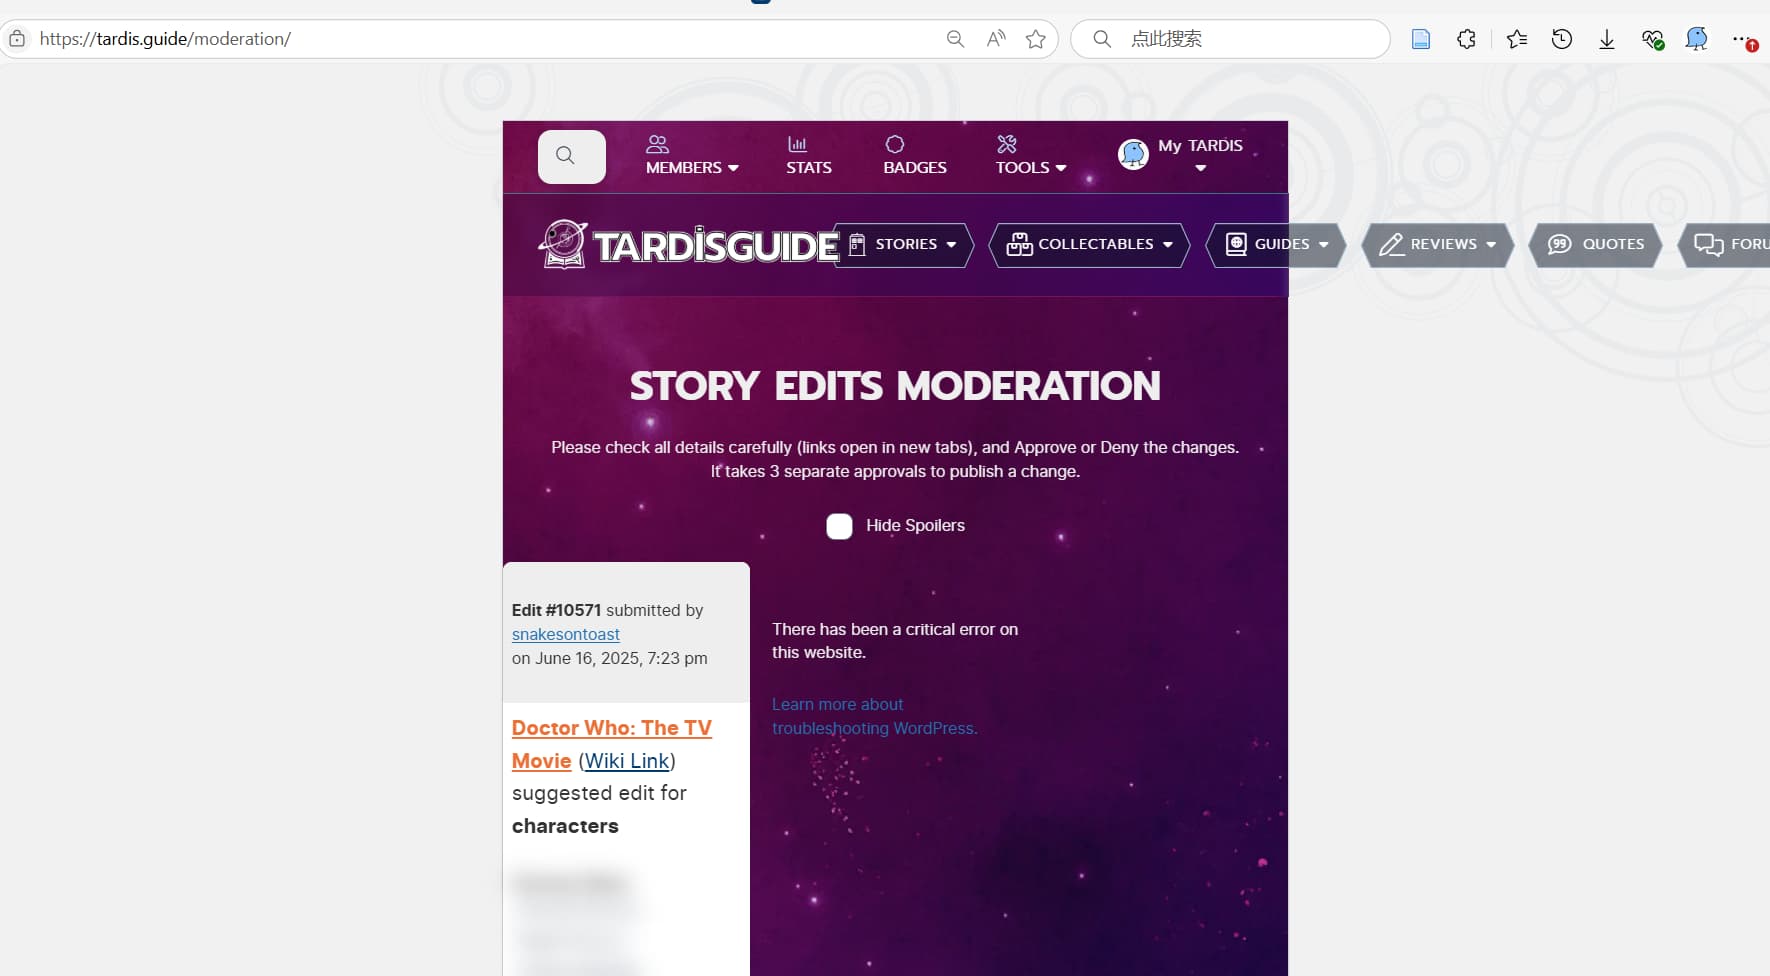
Task: Open Doctor Who: The TV Movie link
Action: coord(611,744)
